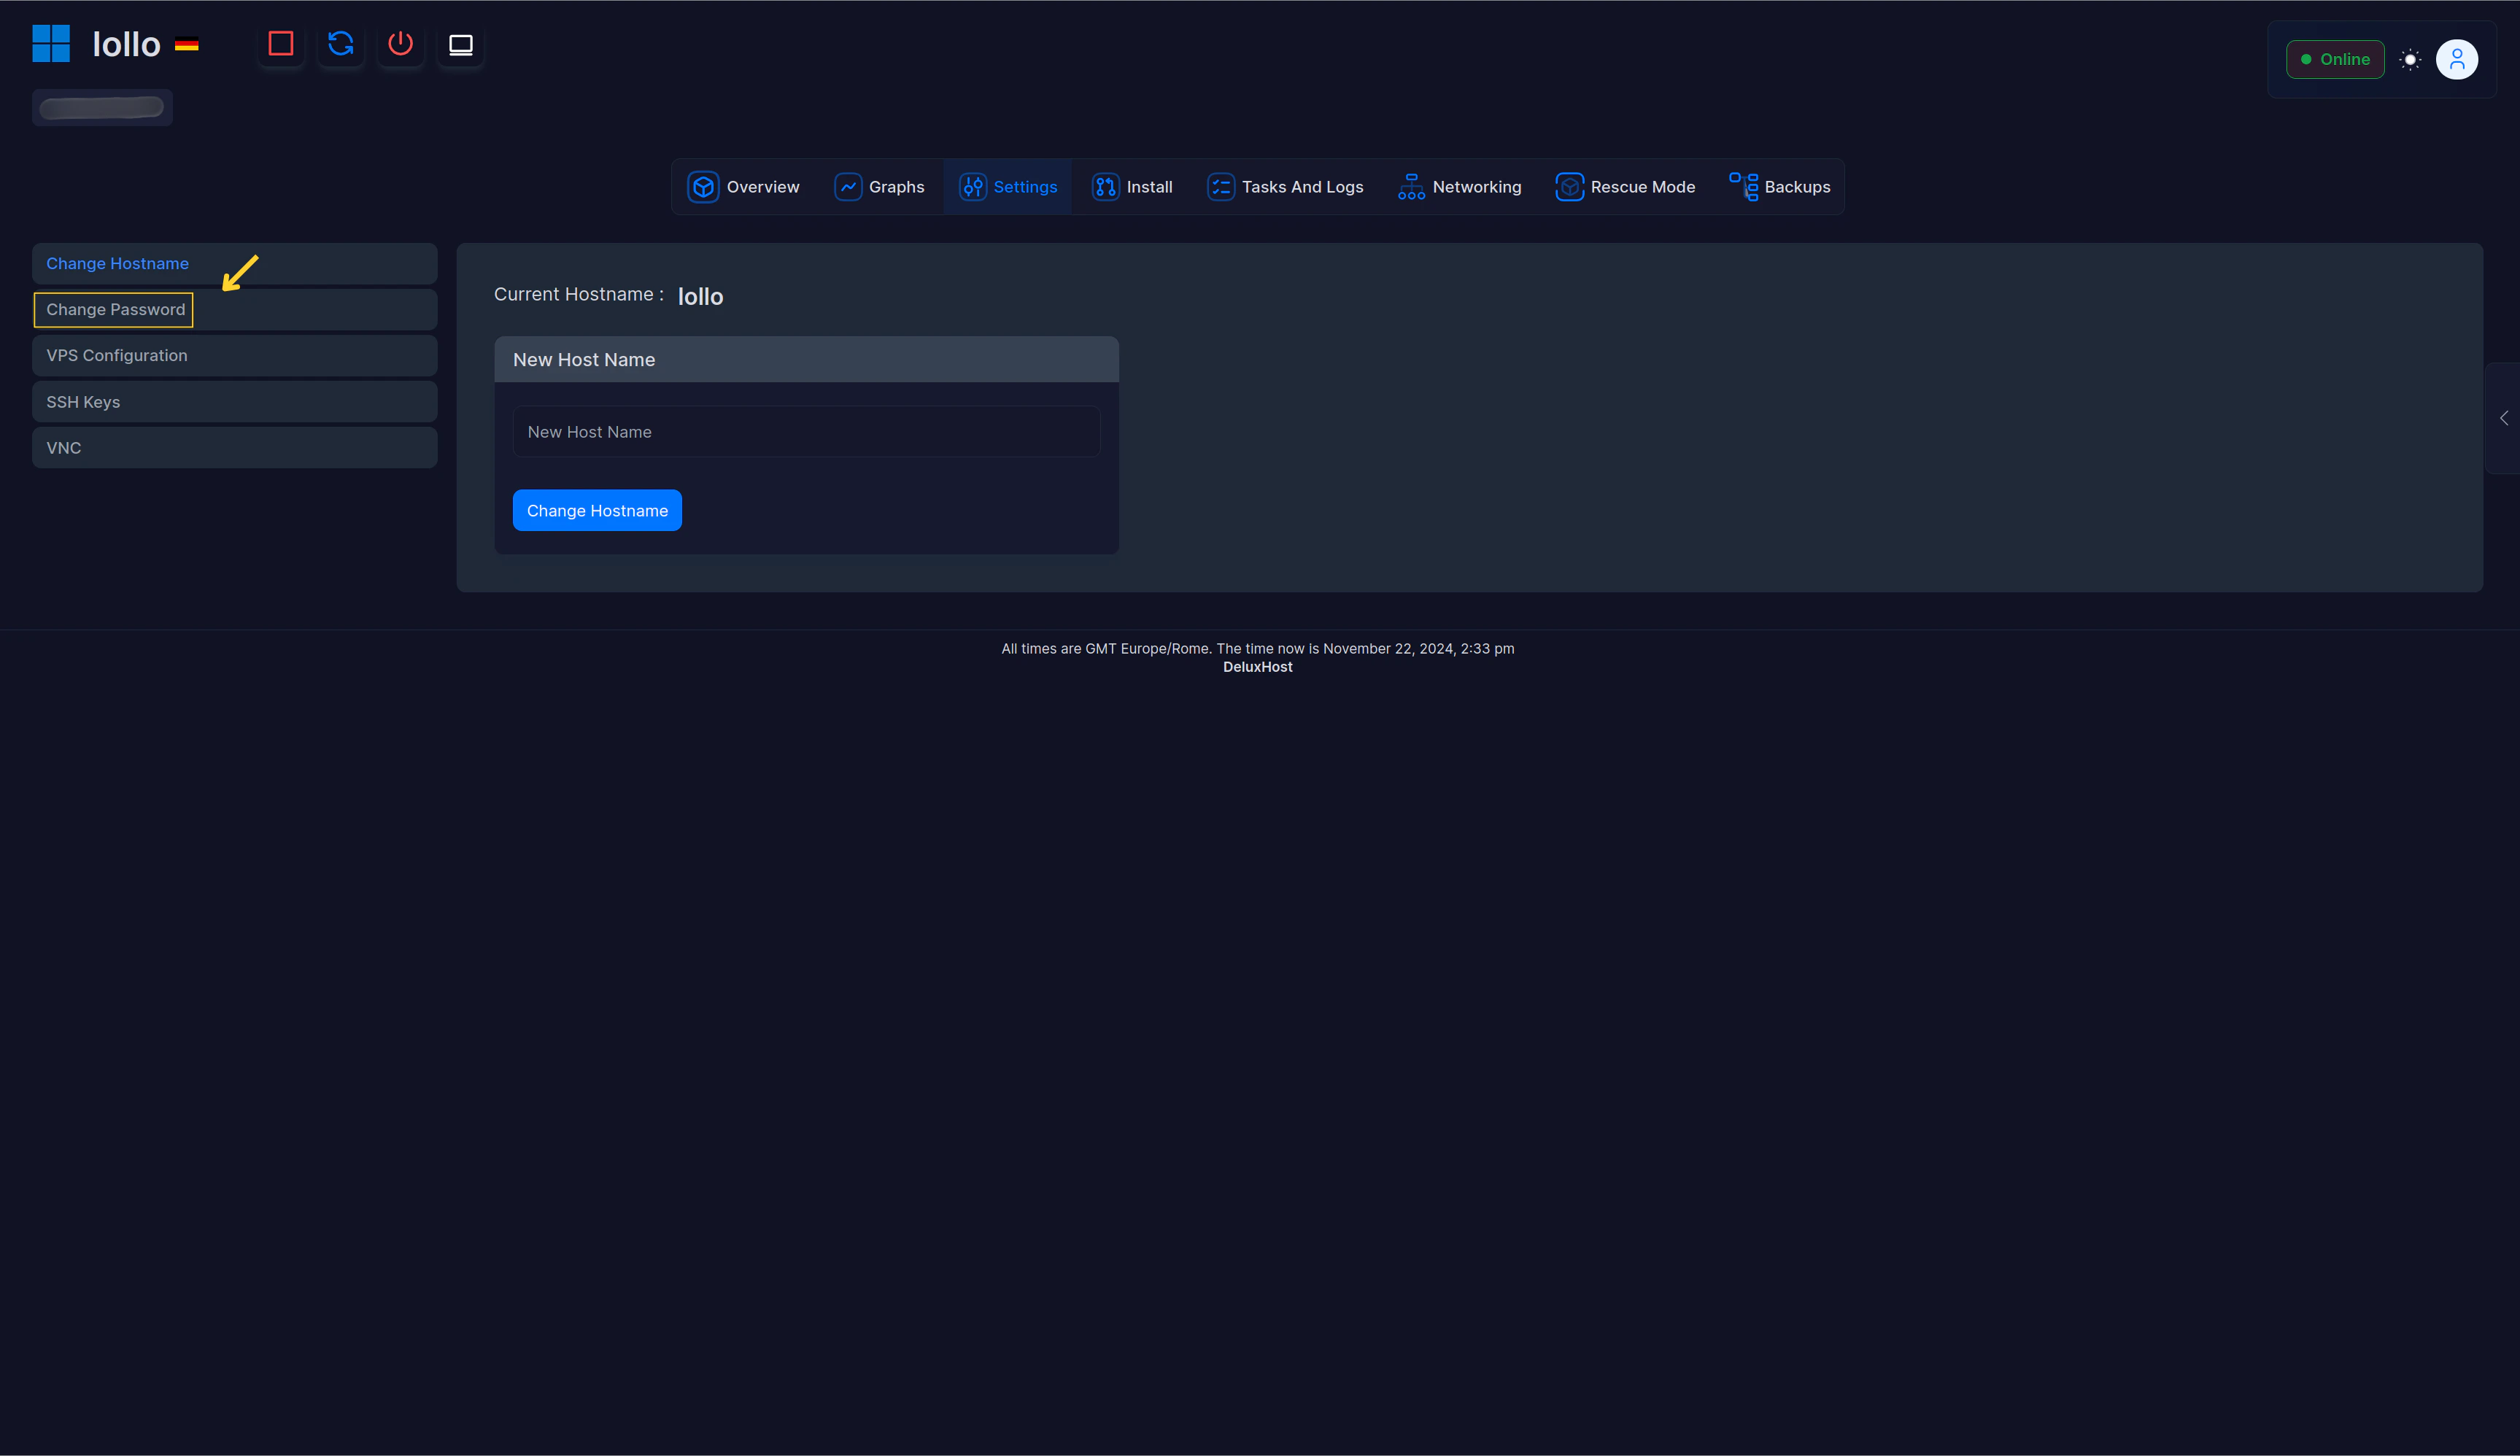Viewport: 2520px width, 1456px height.
Task: Open the Graphs tab
Action: coord(879,187)
